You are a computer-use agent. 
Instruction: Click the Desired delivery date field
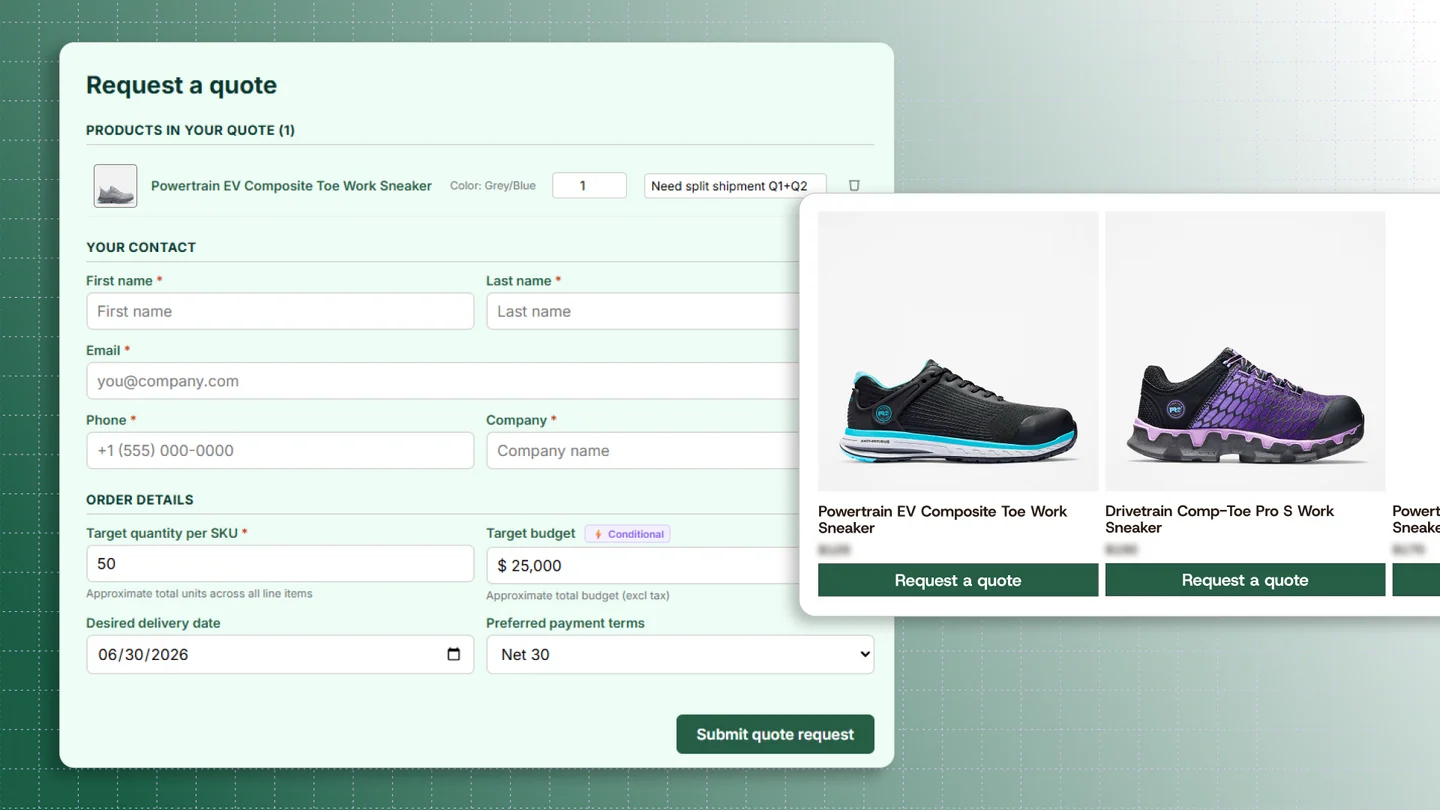coord(280,654)
